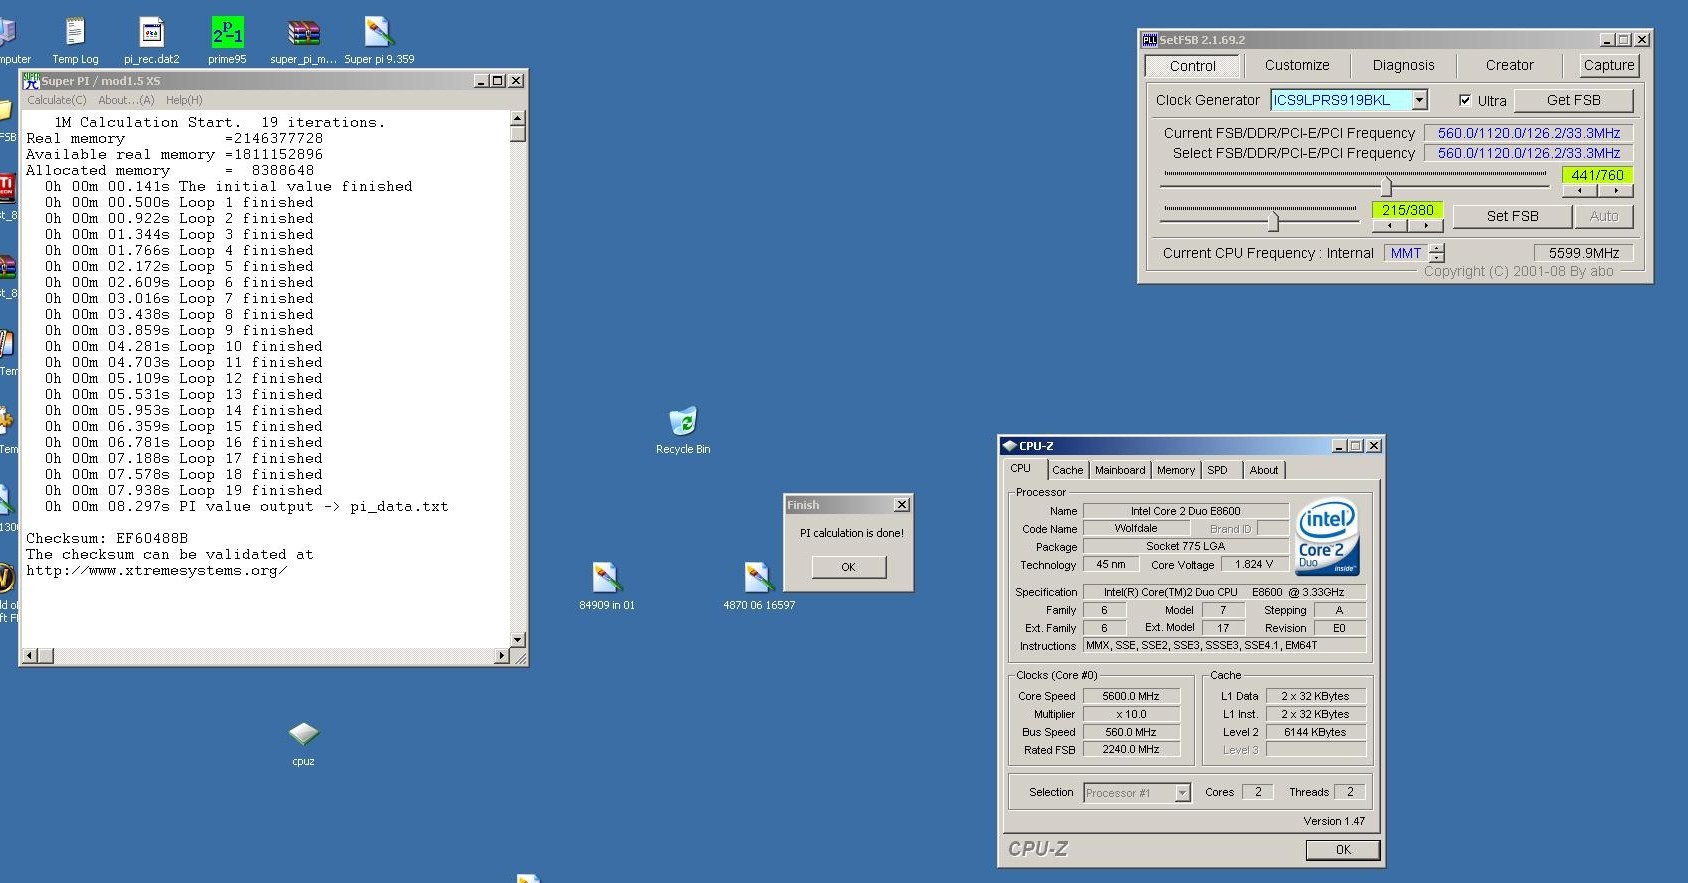1688x883 pixels.
Task: Decrease the 441/760 stepper value
Action: coord(1580,191)
